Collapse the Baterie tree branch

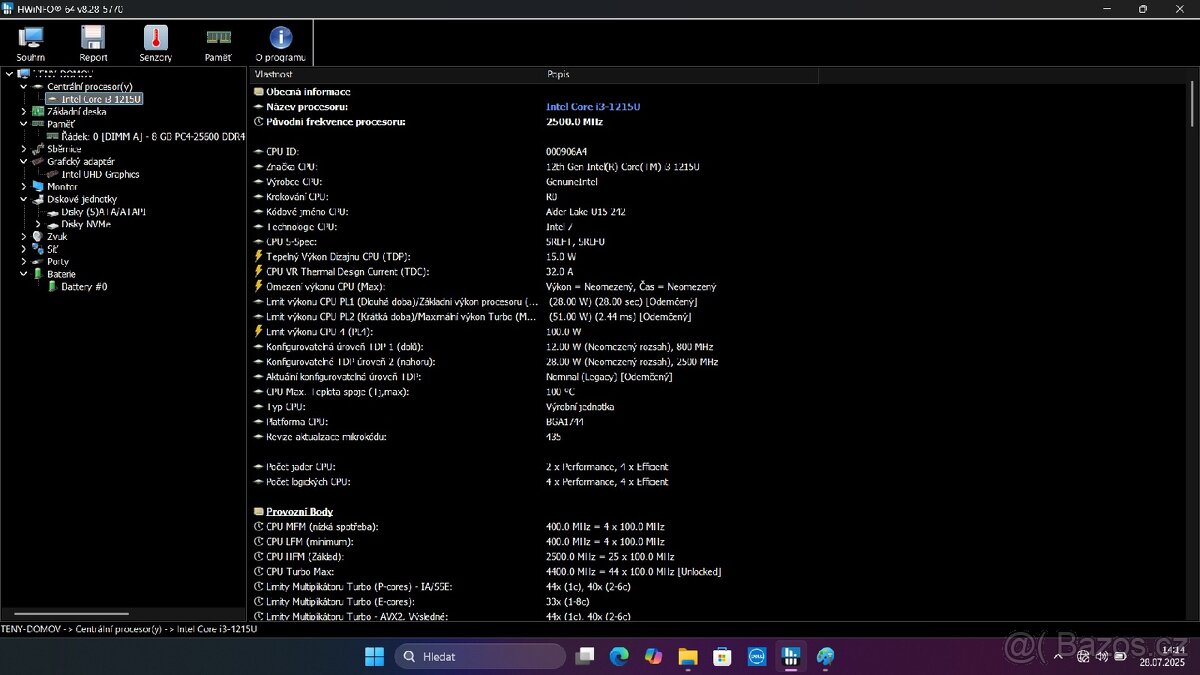point(22,273)
